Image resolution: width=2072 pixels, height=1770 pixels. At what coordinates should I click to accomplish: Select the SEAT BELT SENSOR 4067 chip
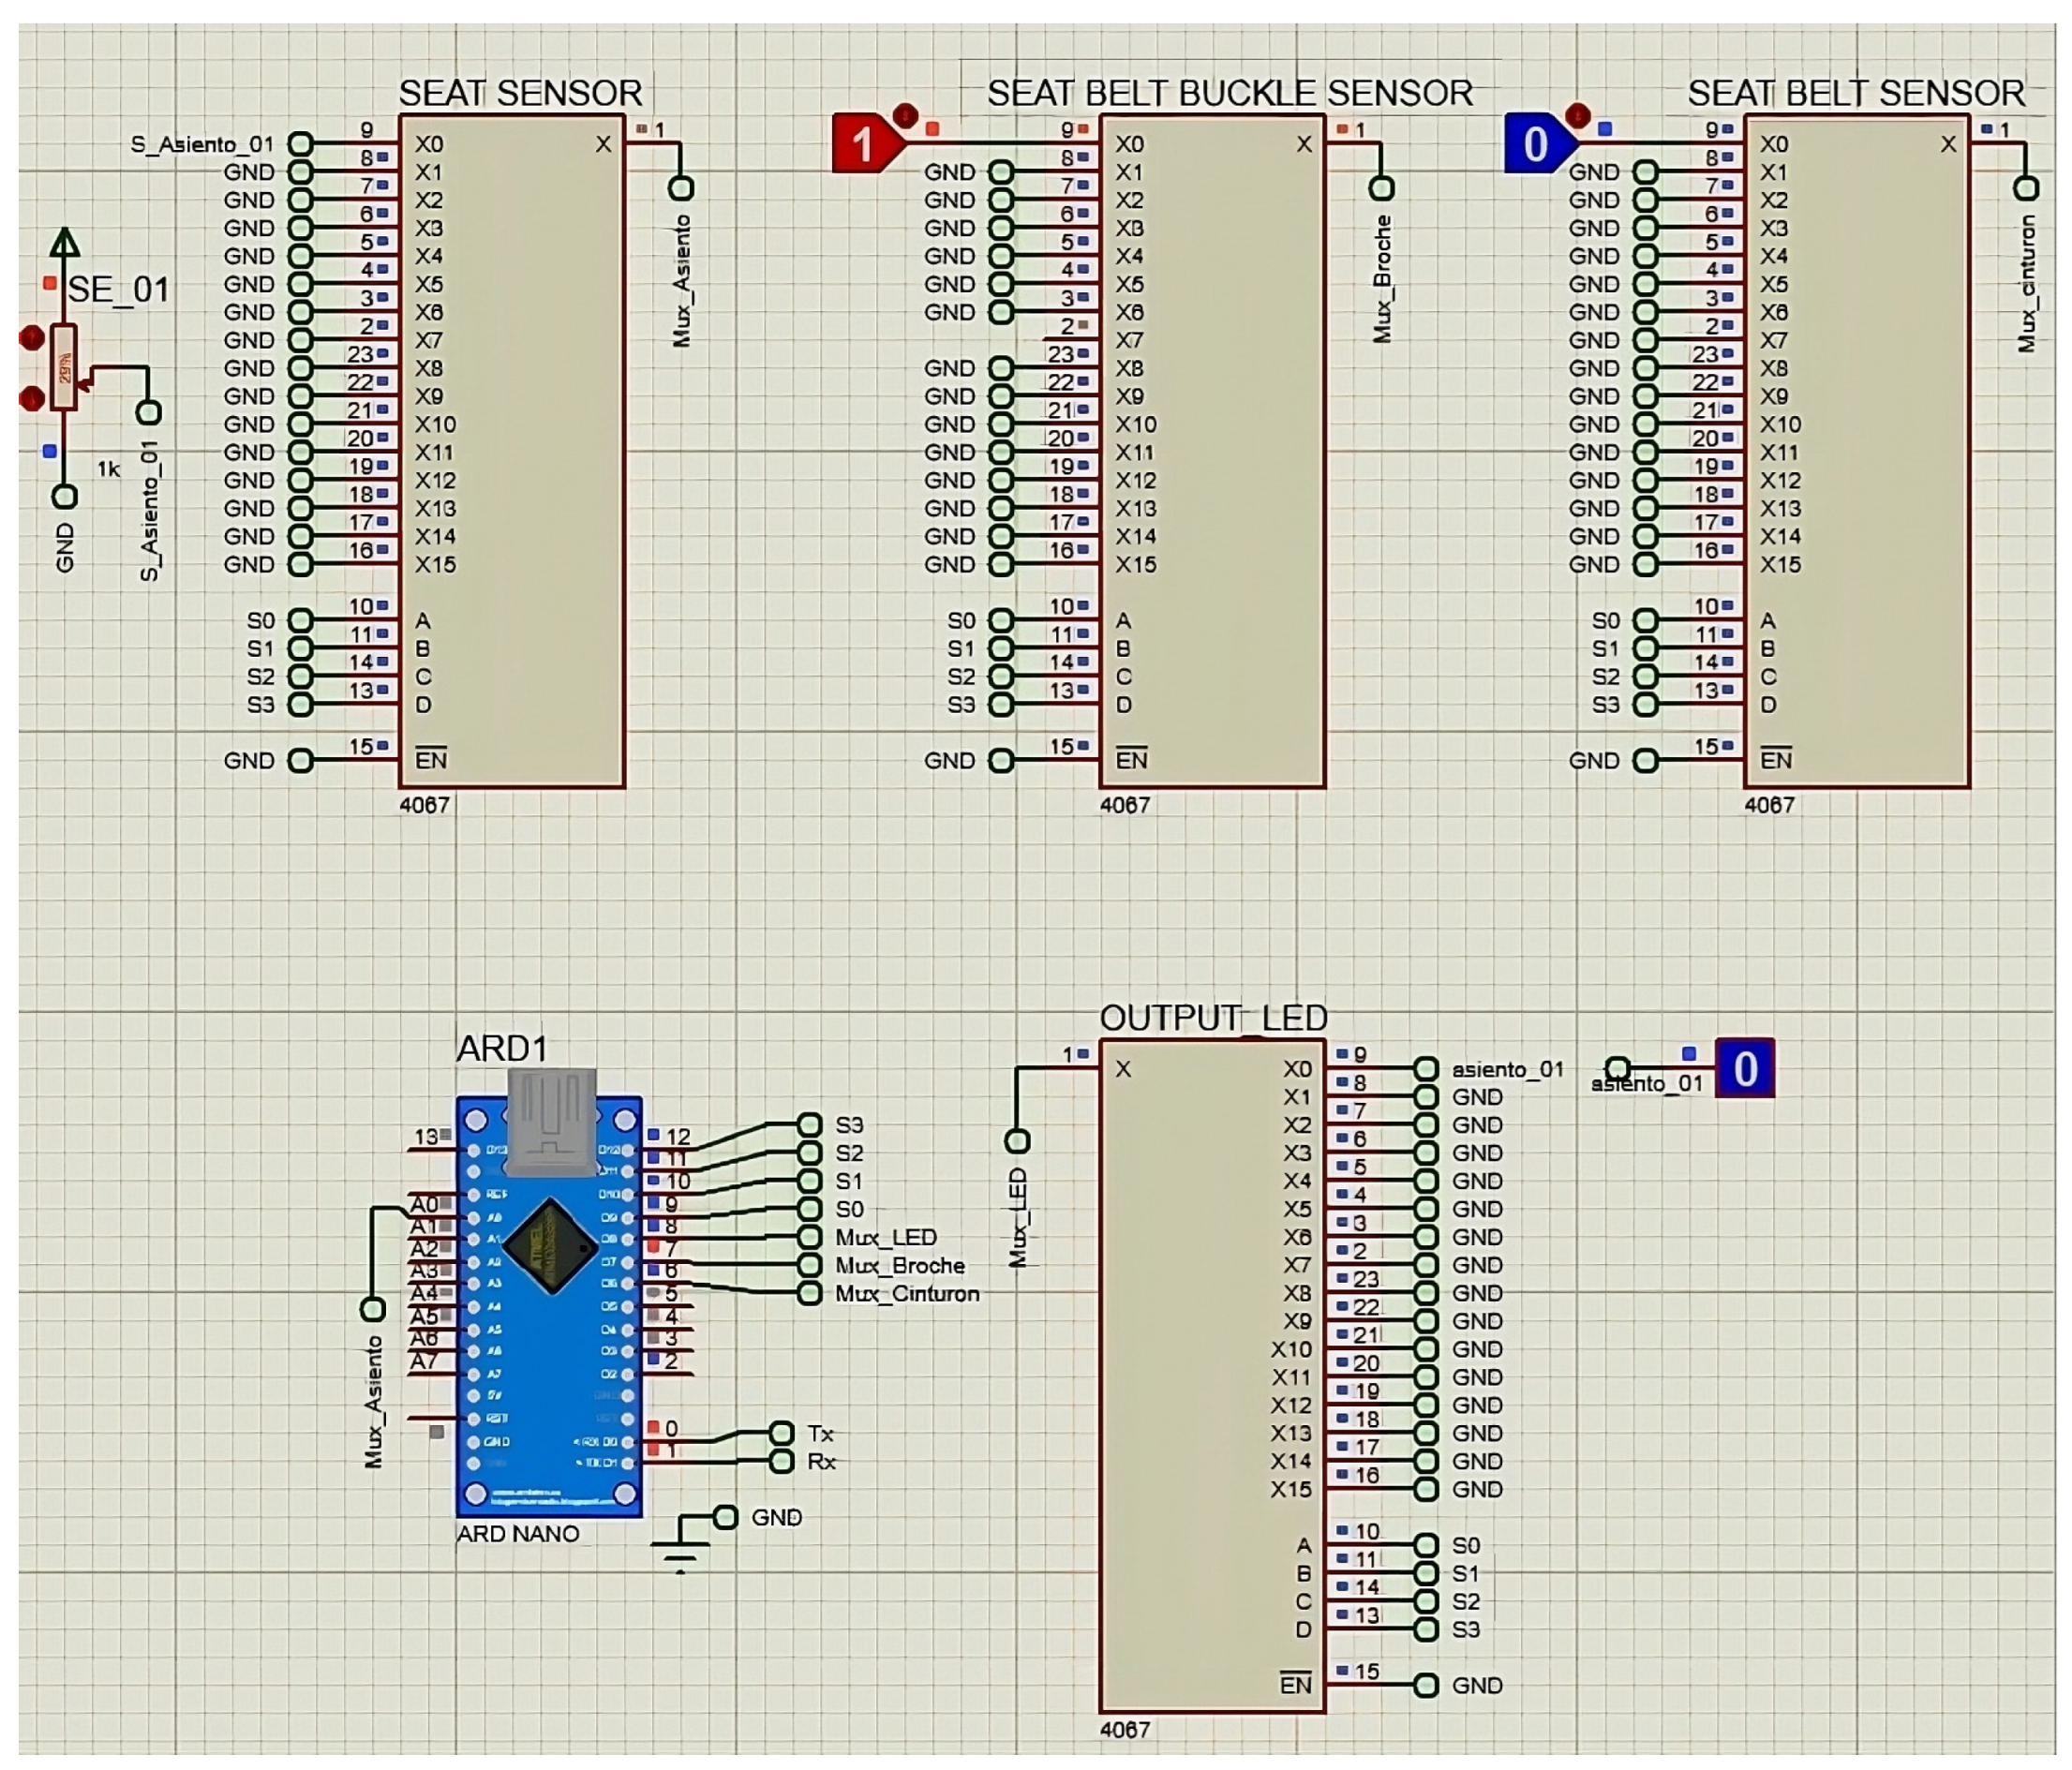click(x=1856, y=450)
